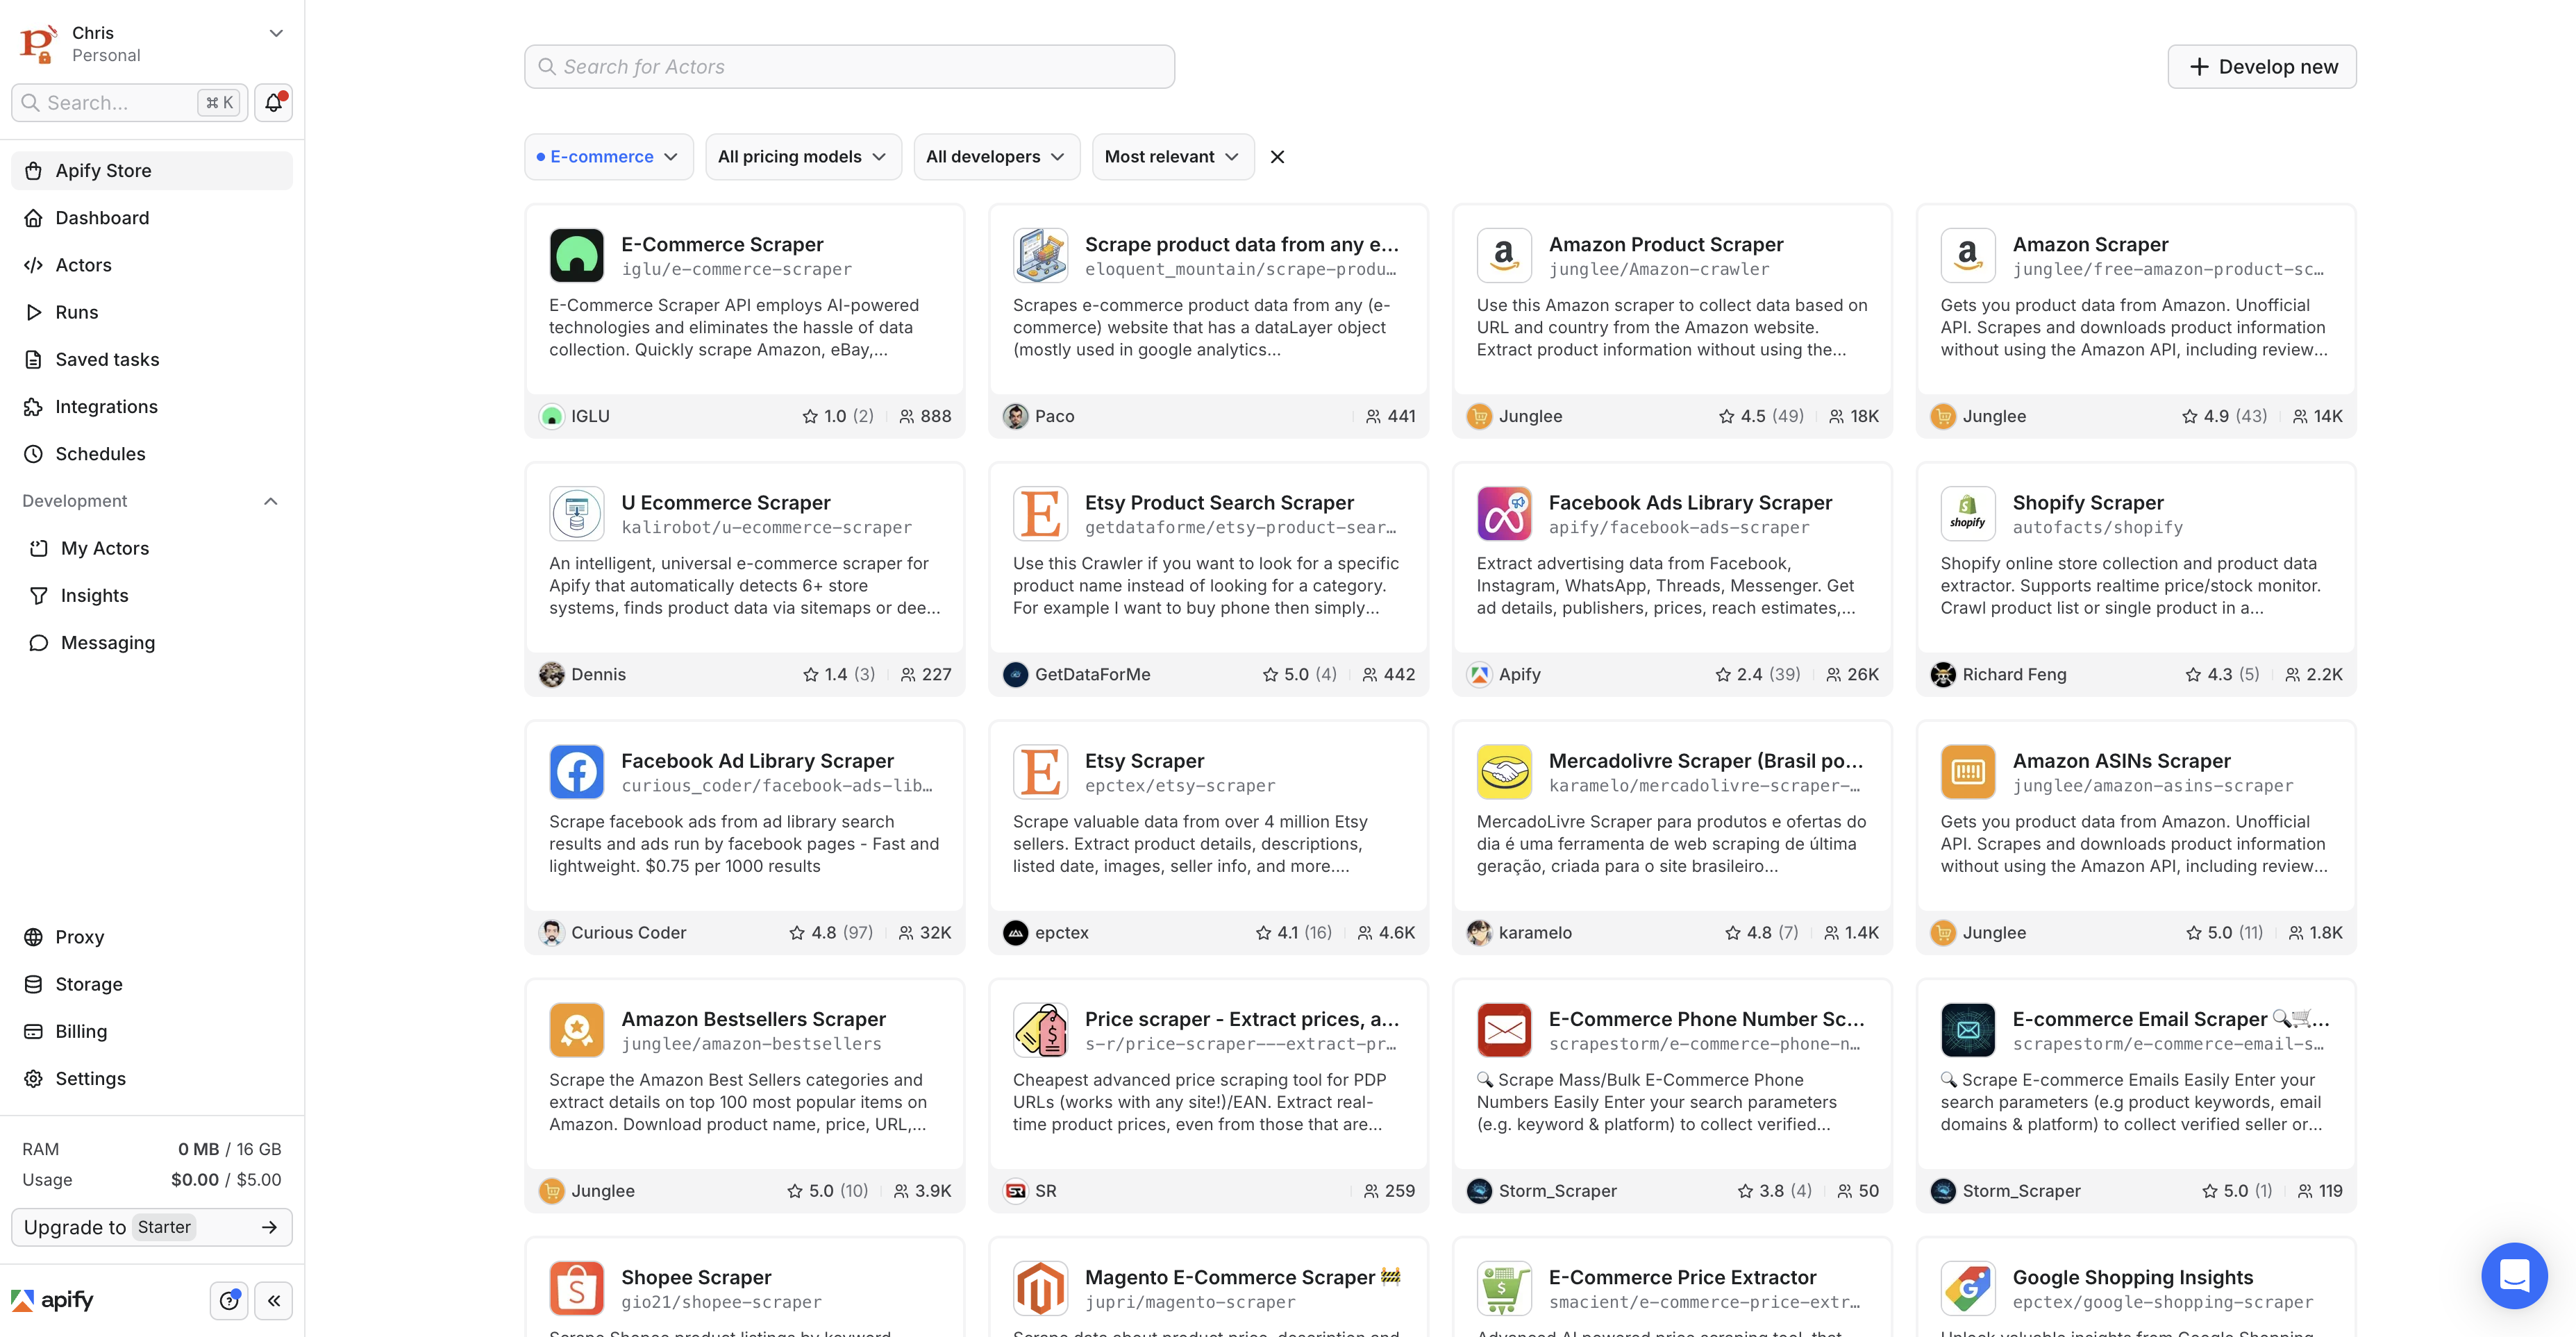Clear filters with the X button

[x=1277, y=157]
